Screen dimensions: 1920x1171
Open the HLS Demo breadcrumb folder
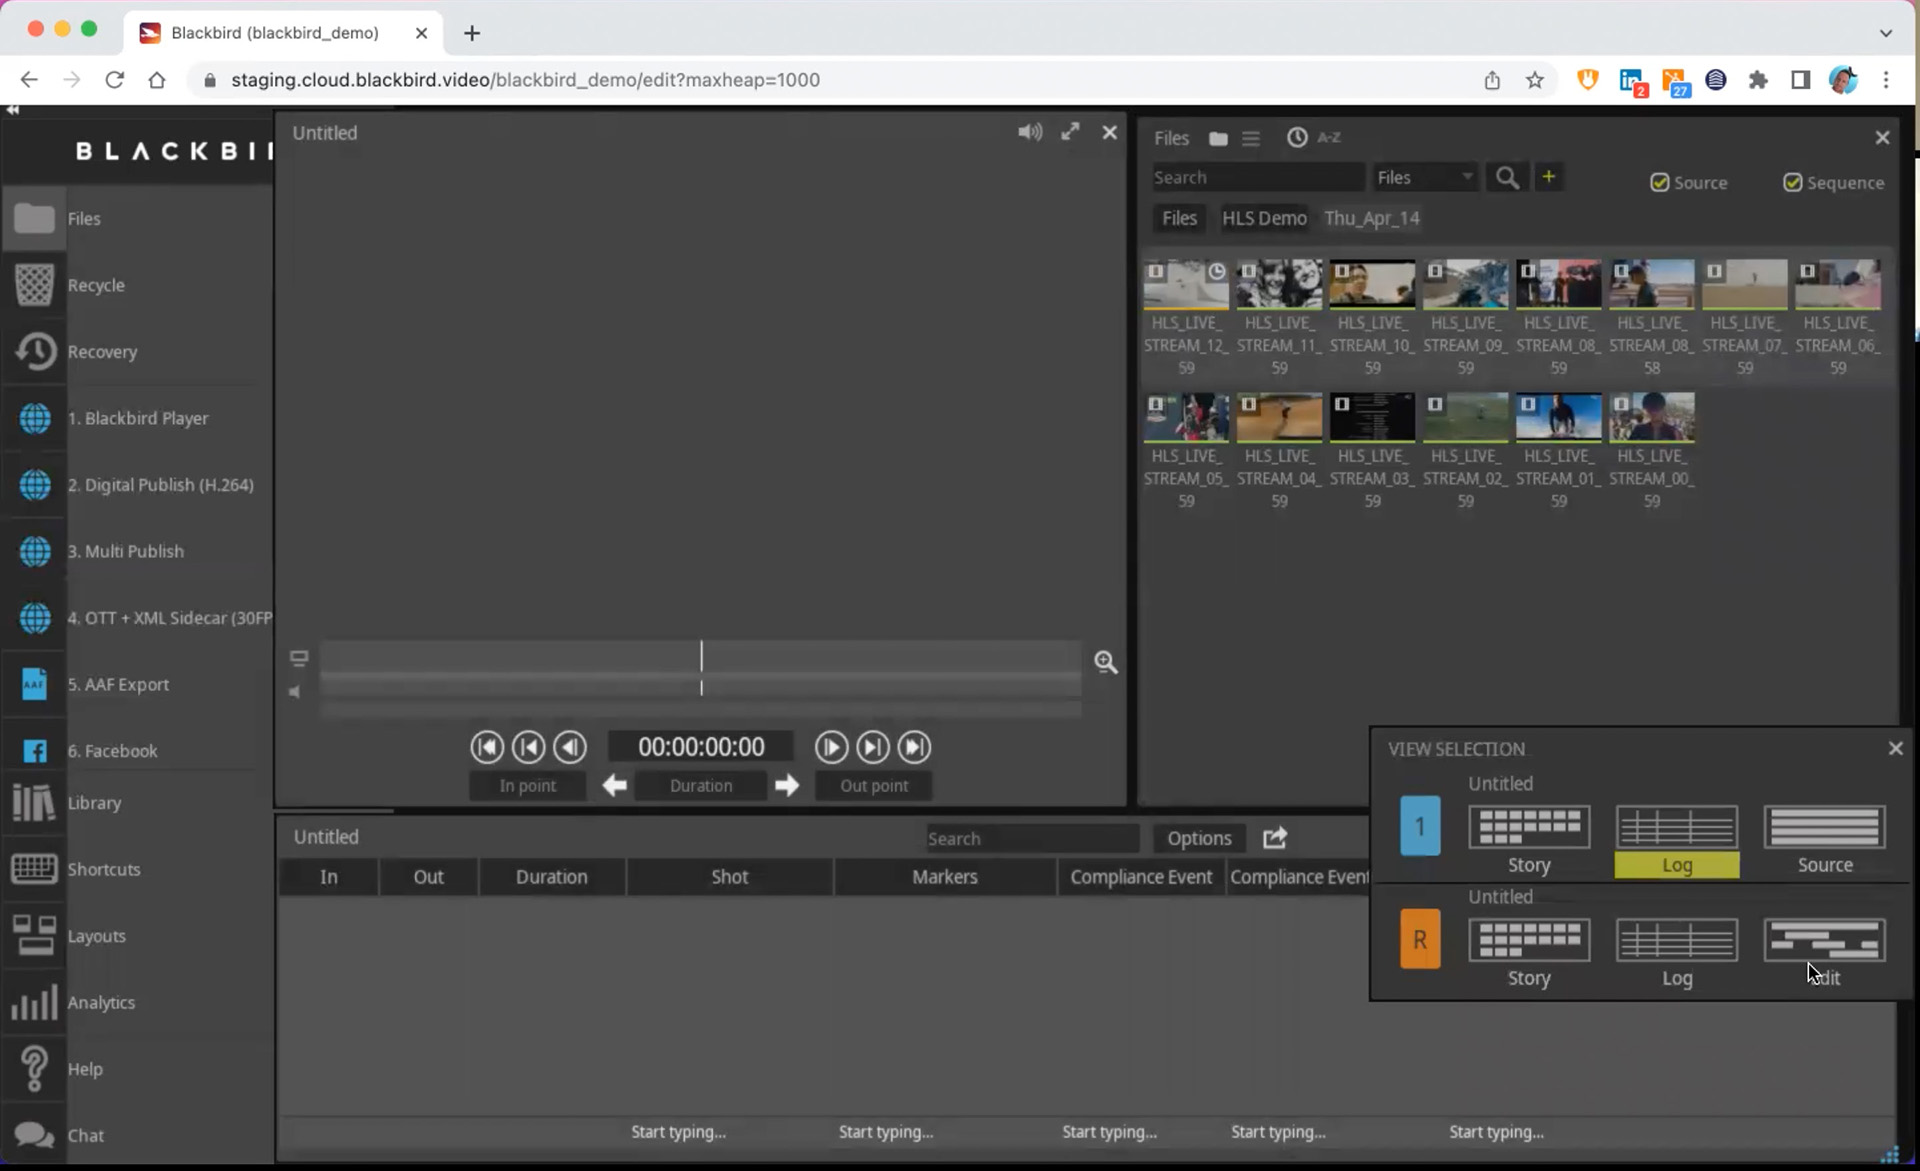tap(1263, 218)
